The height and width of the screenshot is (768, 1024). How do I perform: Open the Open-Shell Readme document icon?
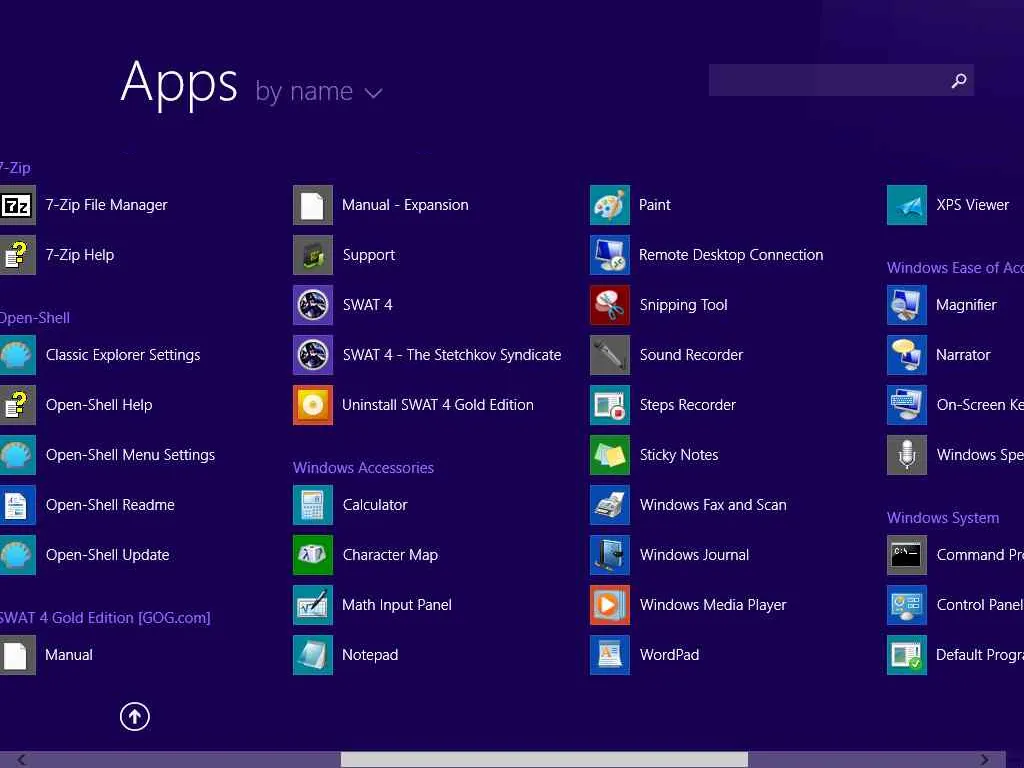17,505
